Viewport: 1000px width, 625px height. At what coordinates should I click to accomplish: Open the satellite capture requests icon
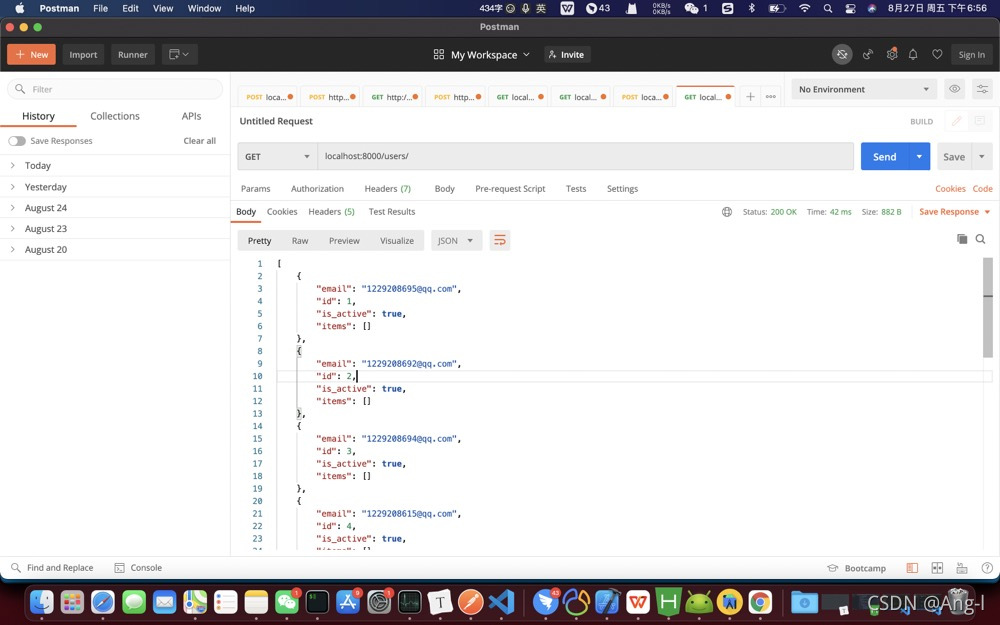867,55
